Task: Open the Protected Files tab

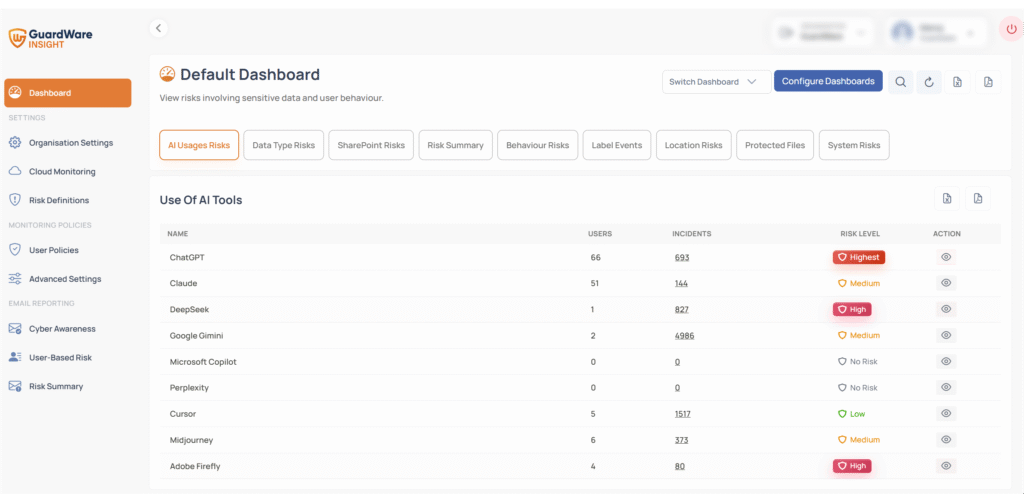Action: pos(775,145)
